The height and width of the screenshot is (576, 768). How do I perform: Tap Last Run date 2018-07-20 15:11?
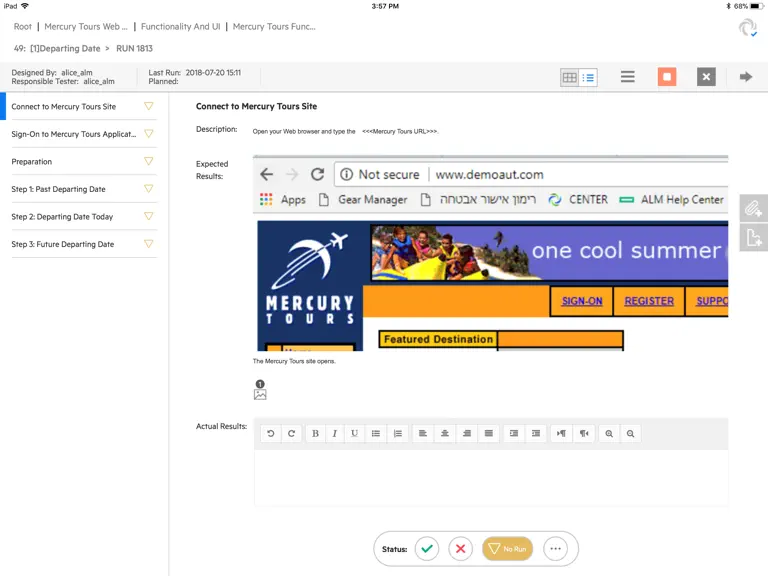[x=213, y=72]
